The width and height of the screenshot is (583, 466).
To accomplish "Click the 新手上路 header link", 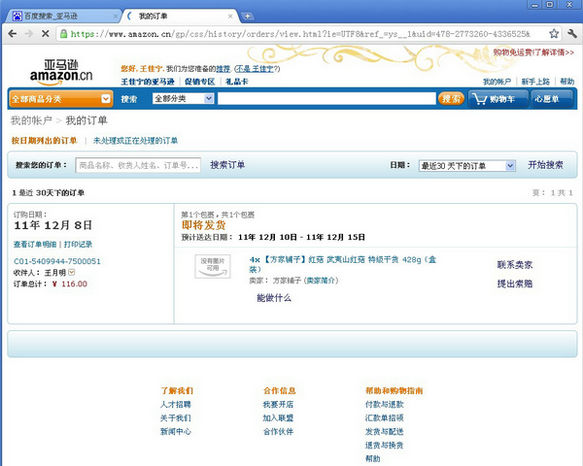I will click(x=535, y=81).
